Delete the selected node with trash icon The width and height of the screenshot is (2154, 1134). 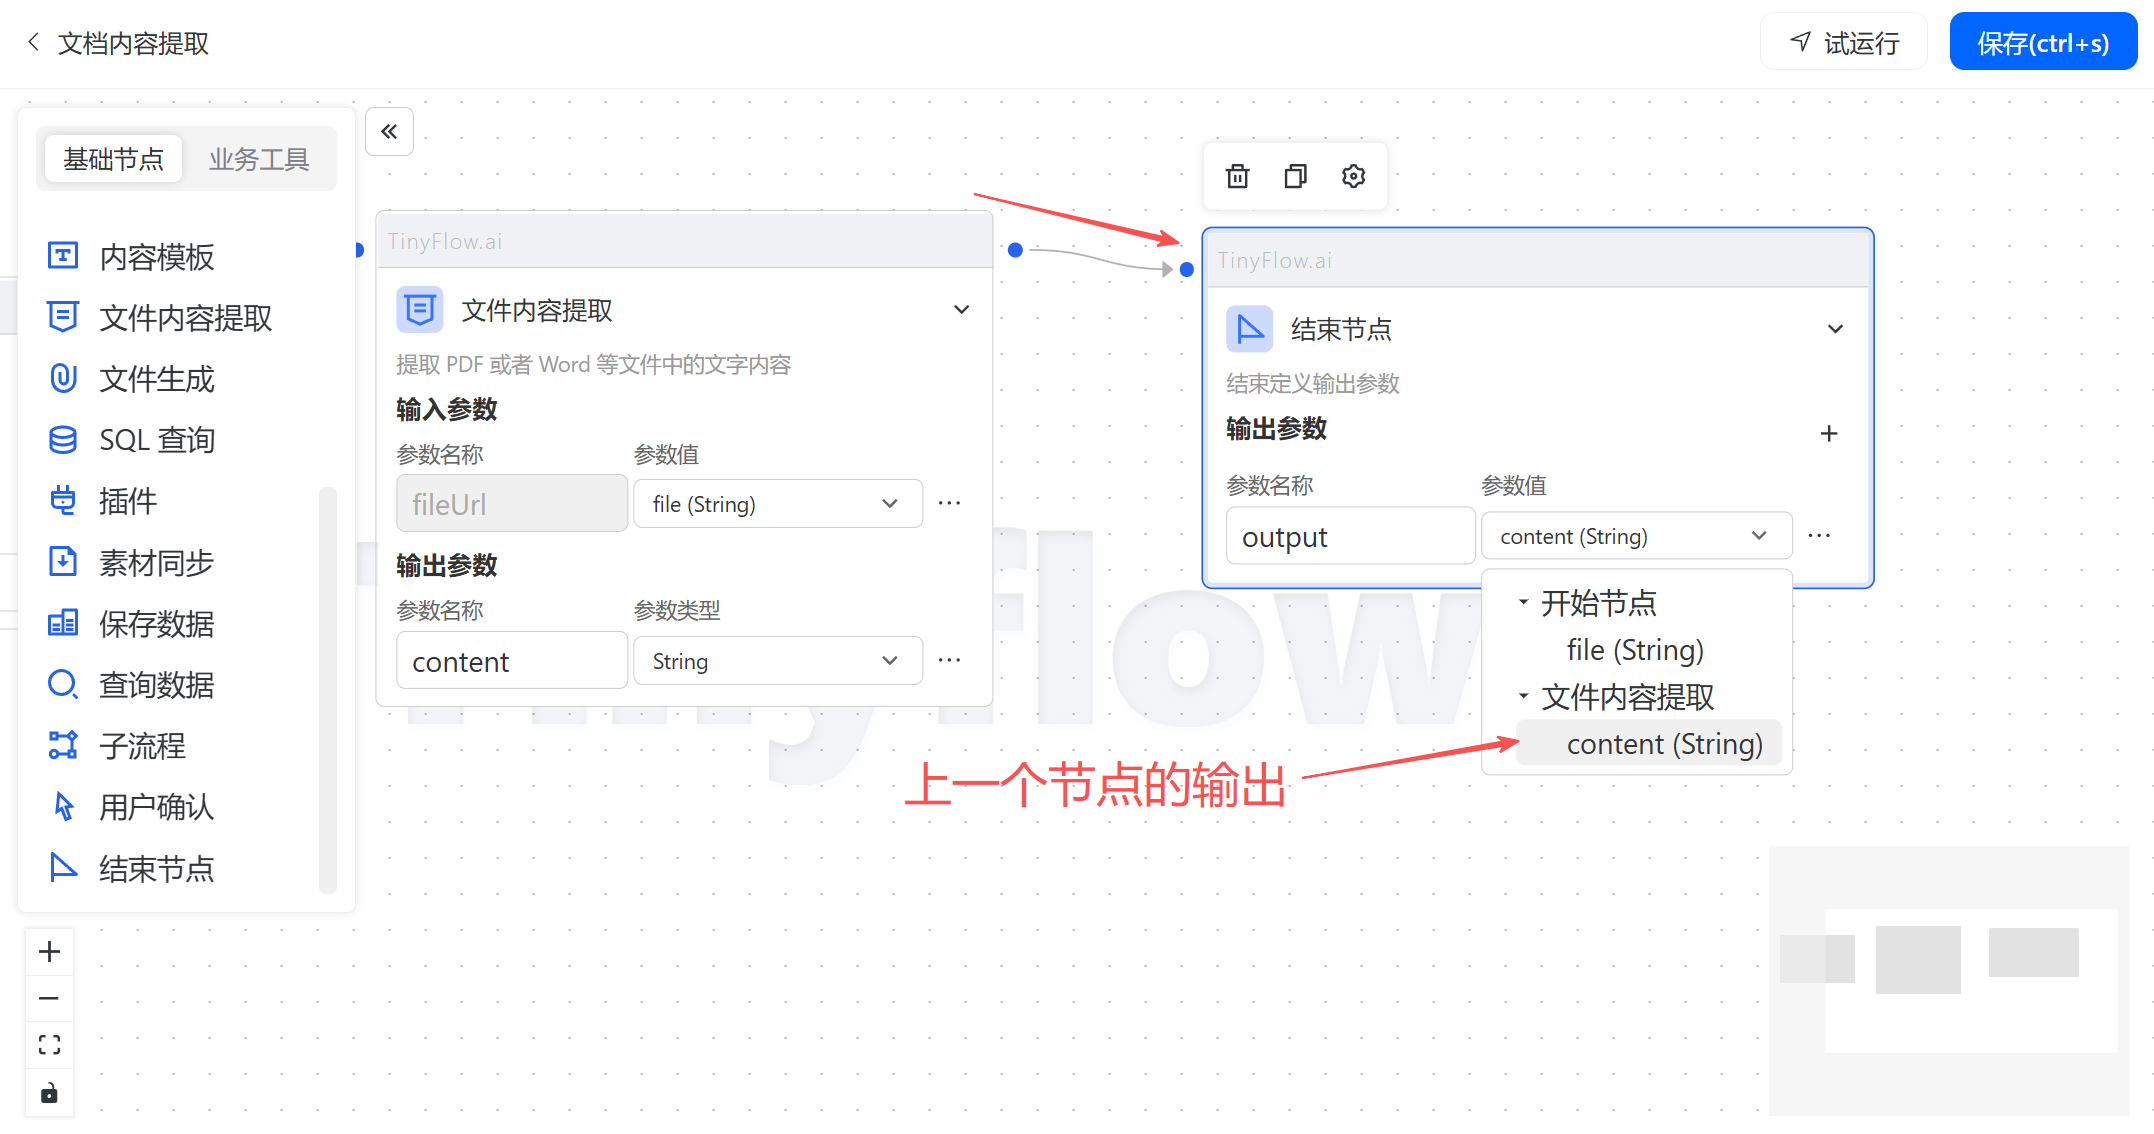[x=1237, y=177]
